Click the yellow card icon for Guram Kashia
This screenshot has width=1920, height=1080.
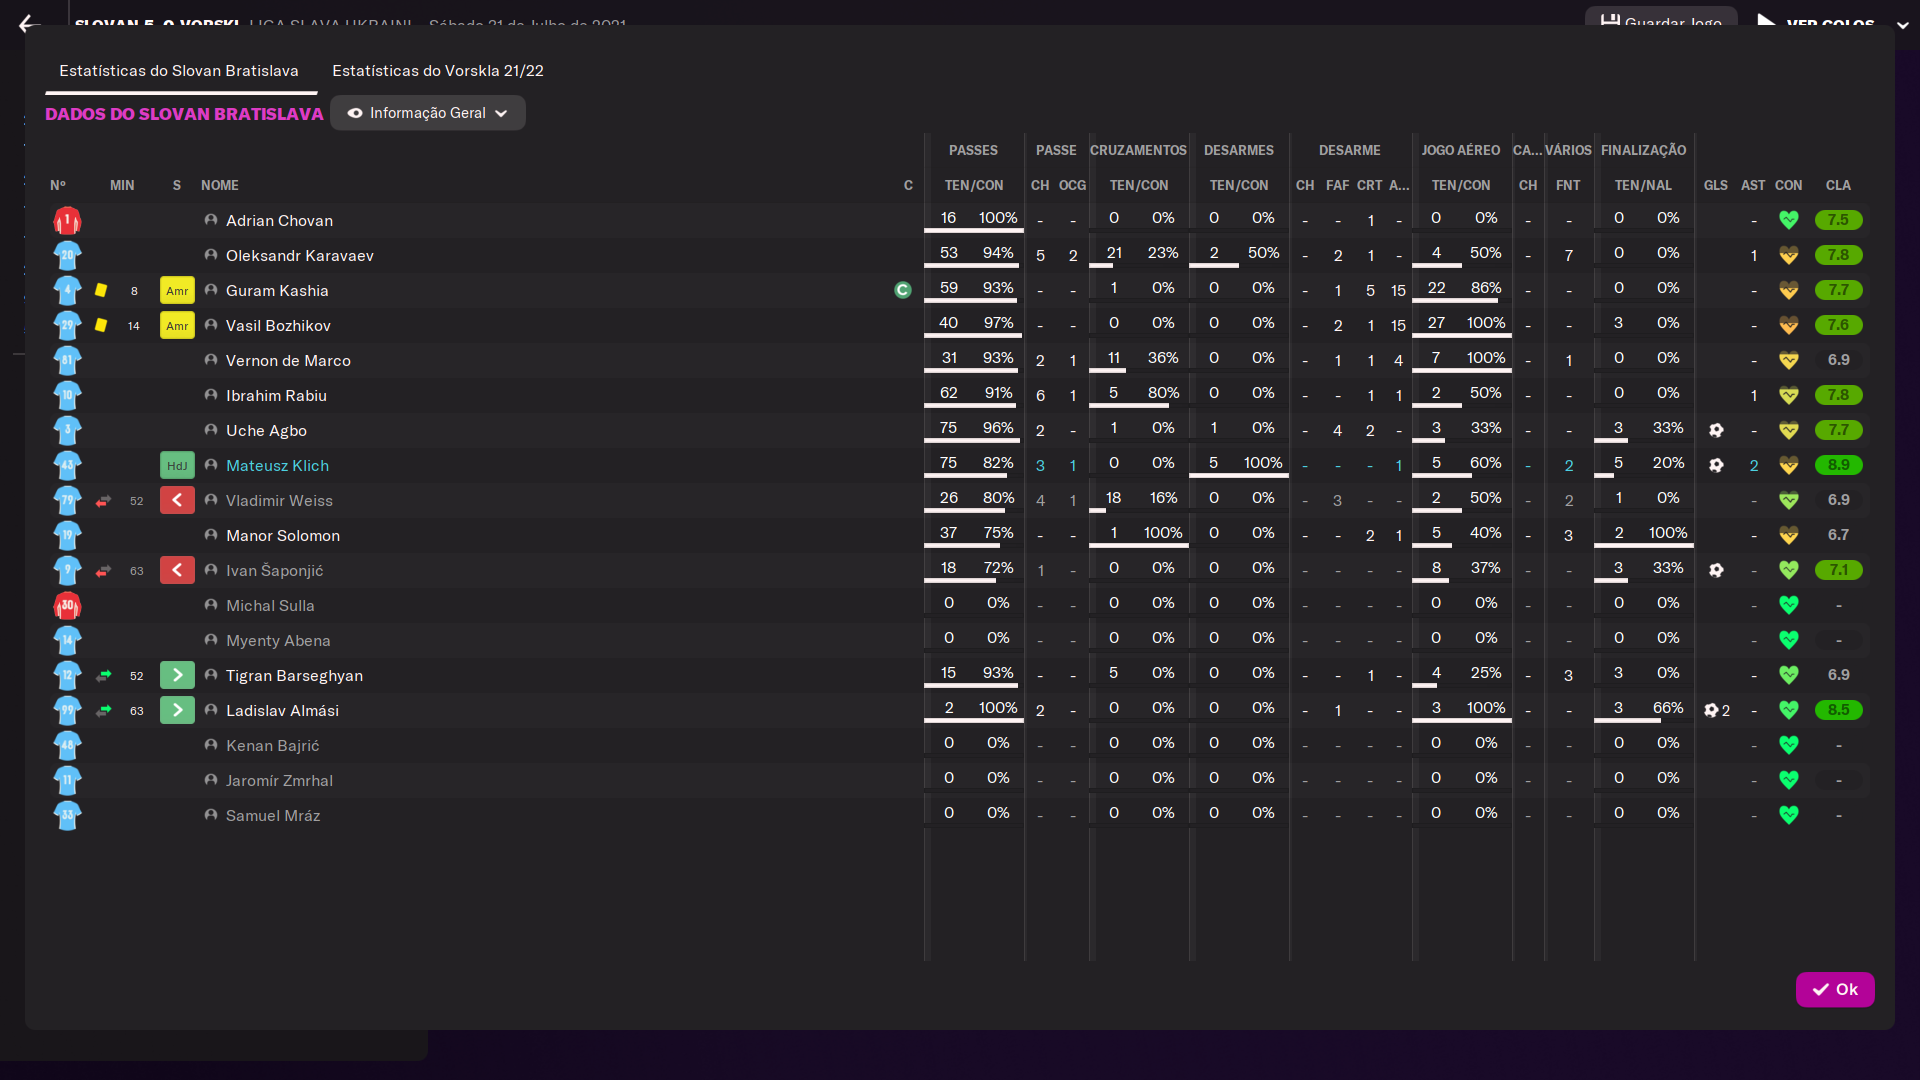(101, 290)
